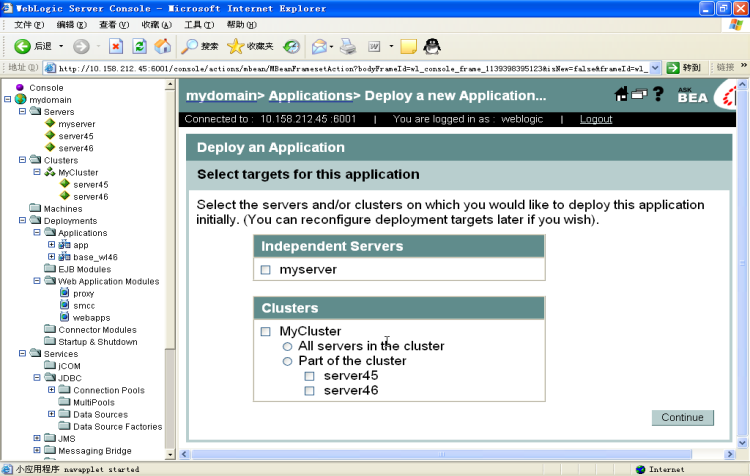The image size is (750, 476).
Task: Open the 工具(T) menu
Action: pyautogui.click(x=199, y=24)
